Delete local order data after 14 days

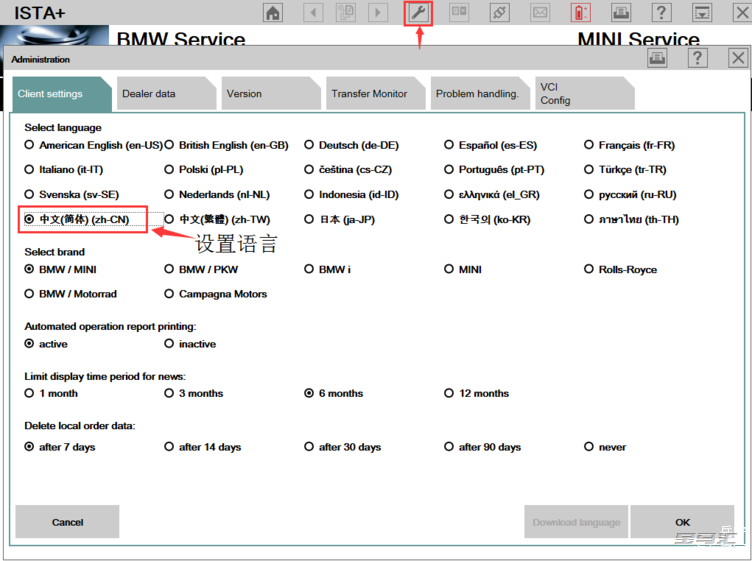(x=203, y=447)
